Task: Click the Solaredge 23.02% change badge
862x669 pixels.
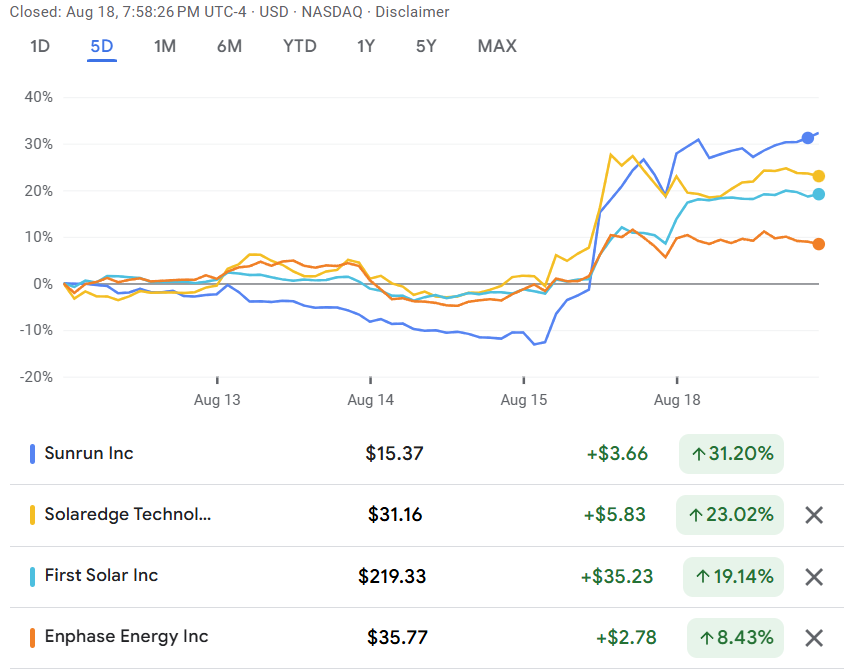Action: tap(730, 515)
